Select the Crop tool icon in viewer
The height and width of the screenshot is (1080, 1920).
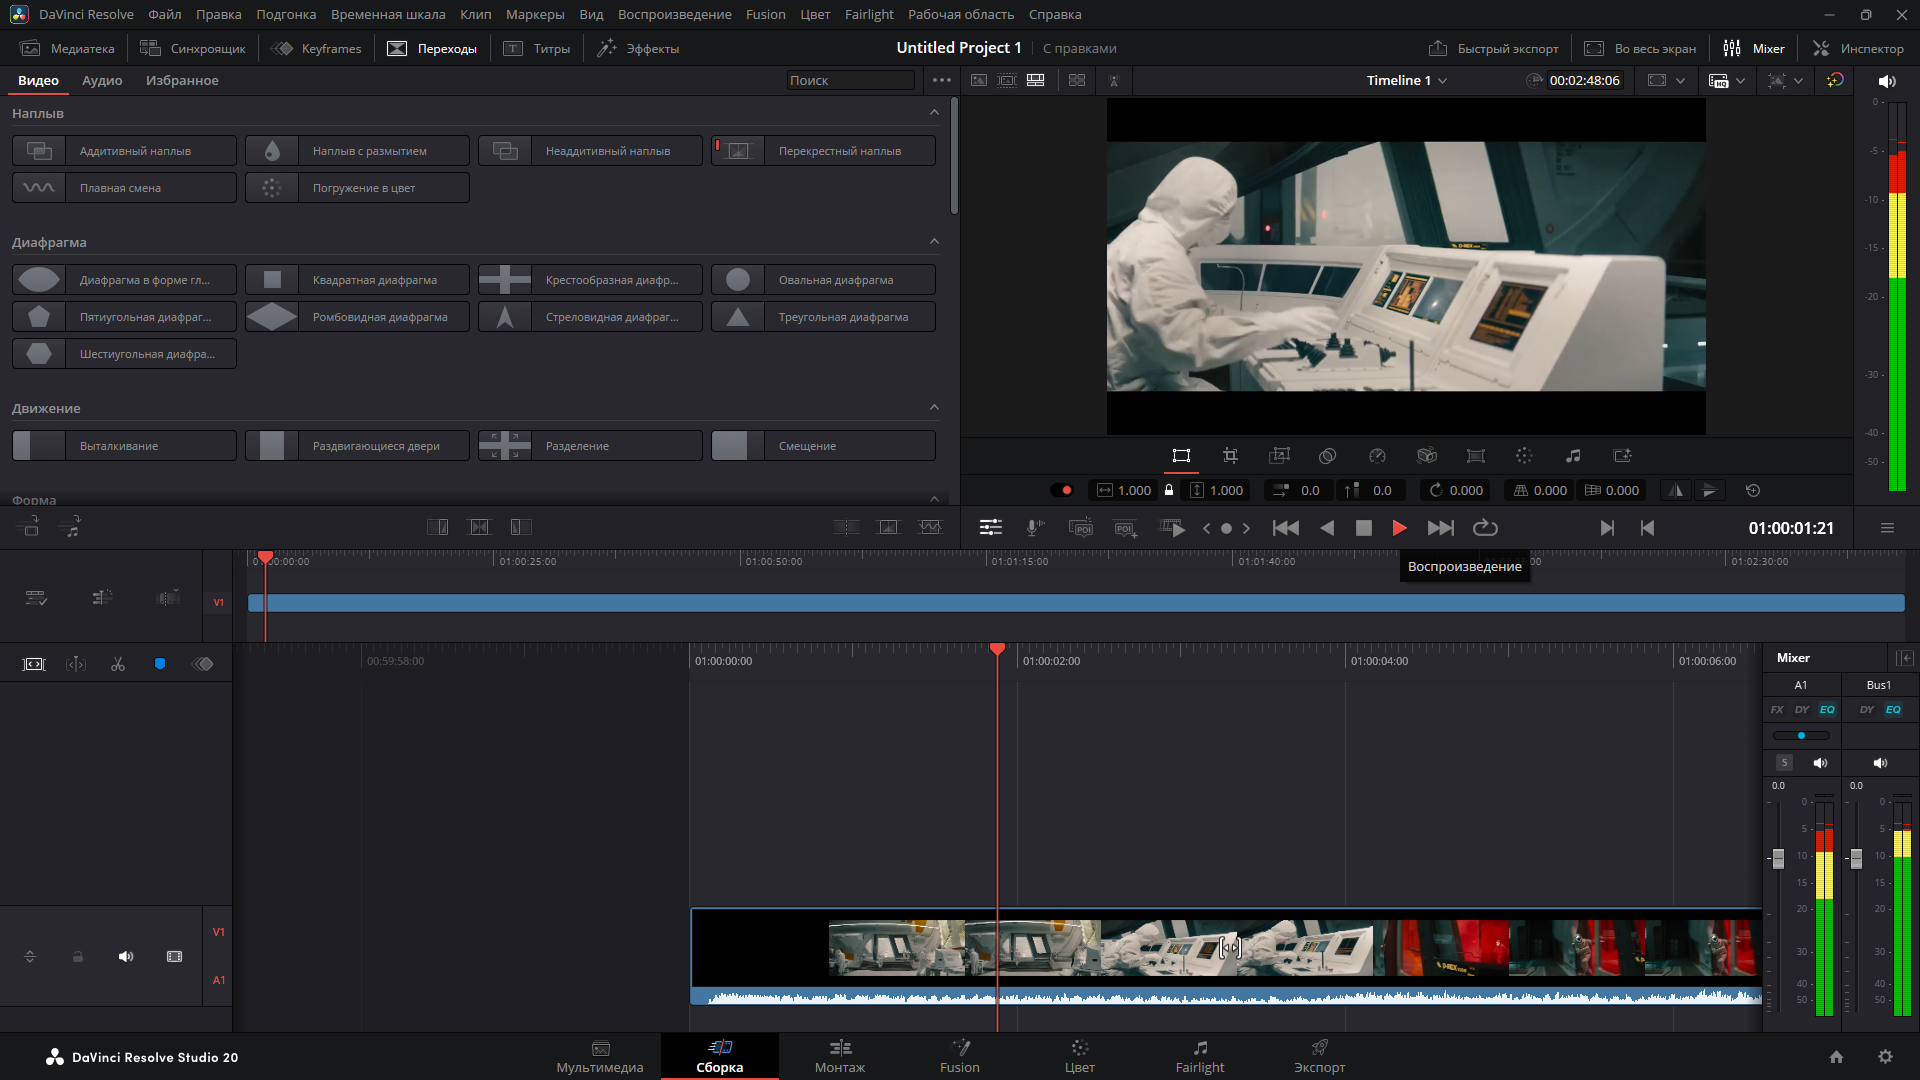pos(1230,456)
